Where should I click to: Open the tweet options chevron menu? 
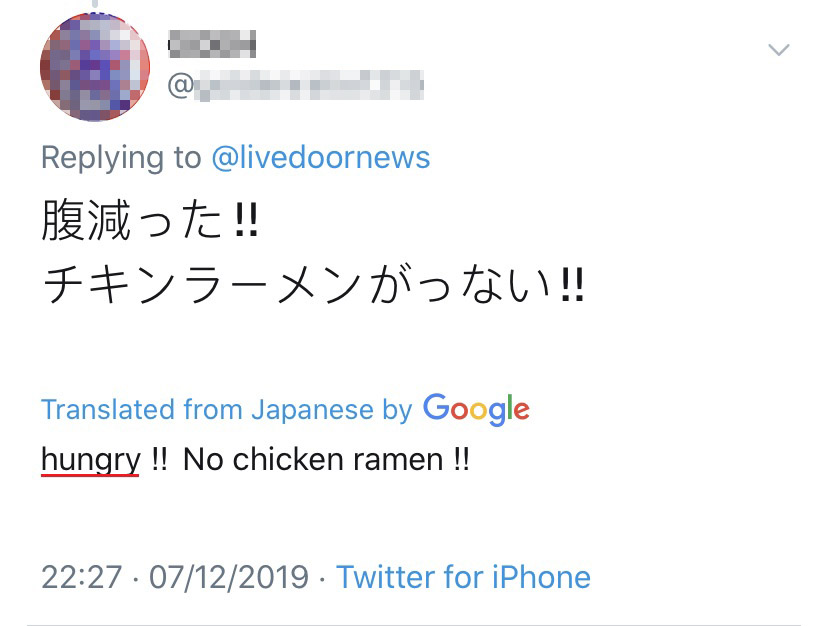tap(778, 50)
